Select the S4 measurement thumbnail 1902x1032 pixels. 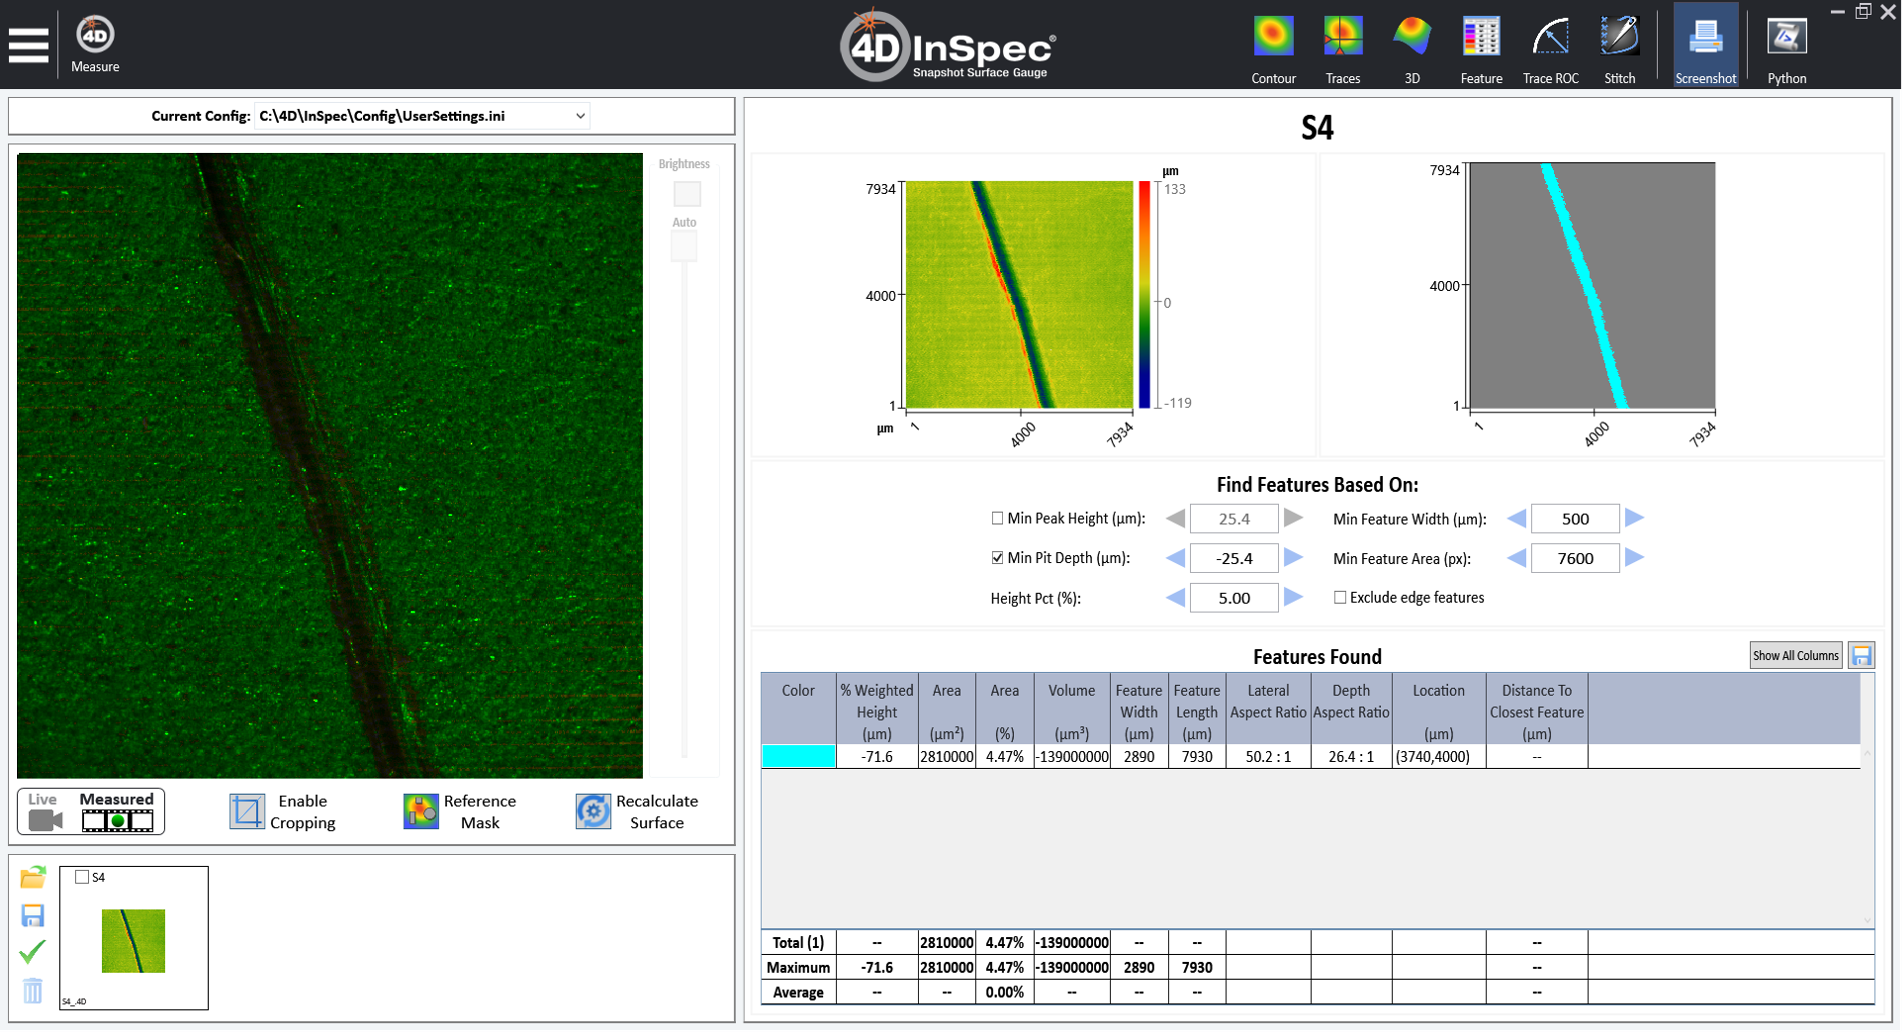tap(133, 940)
